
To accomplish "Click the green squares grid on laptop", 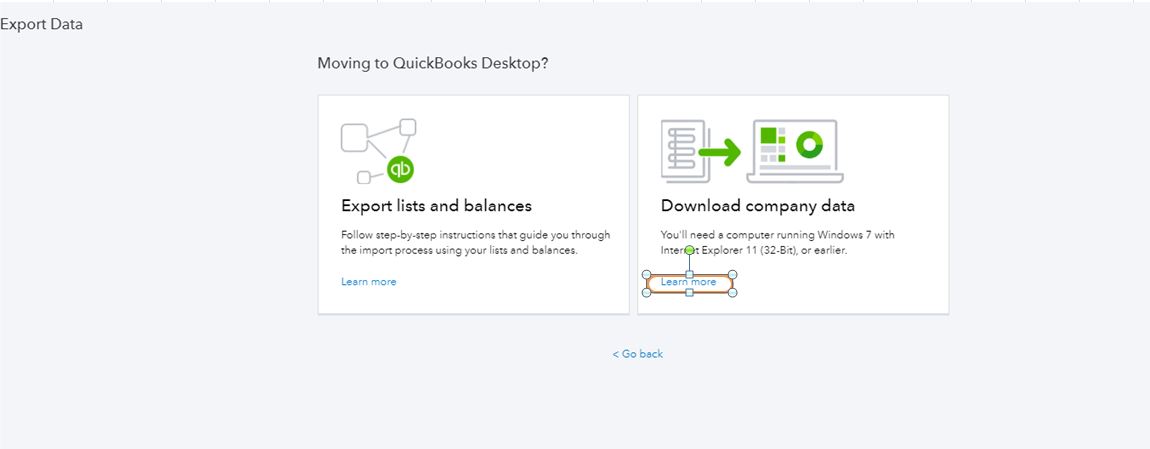I will click(771, 145).
